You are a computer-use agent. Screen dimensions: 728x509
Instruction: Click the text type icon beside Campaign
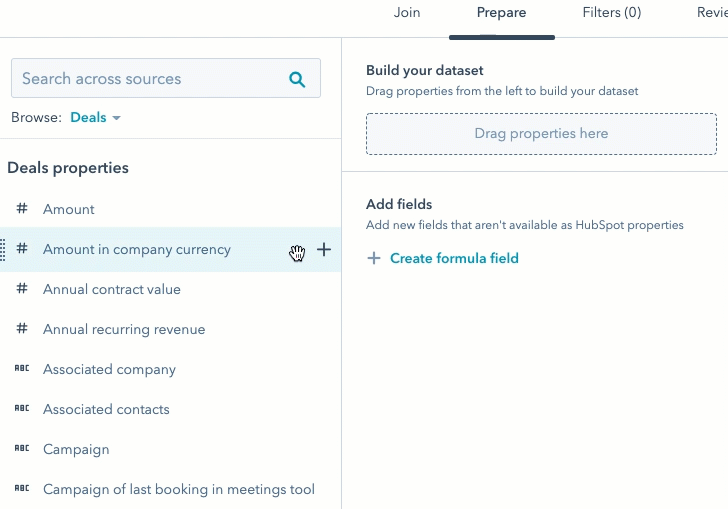(22, 449)
